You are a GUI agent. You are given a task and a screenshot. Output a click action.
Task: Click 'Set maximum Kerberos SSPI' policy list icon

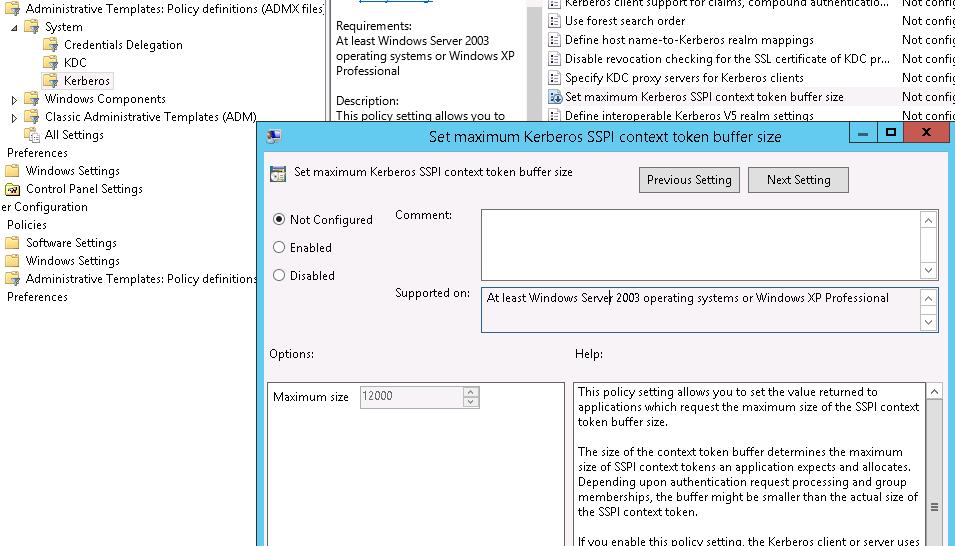(x=555, y=97)
